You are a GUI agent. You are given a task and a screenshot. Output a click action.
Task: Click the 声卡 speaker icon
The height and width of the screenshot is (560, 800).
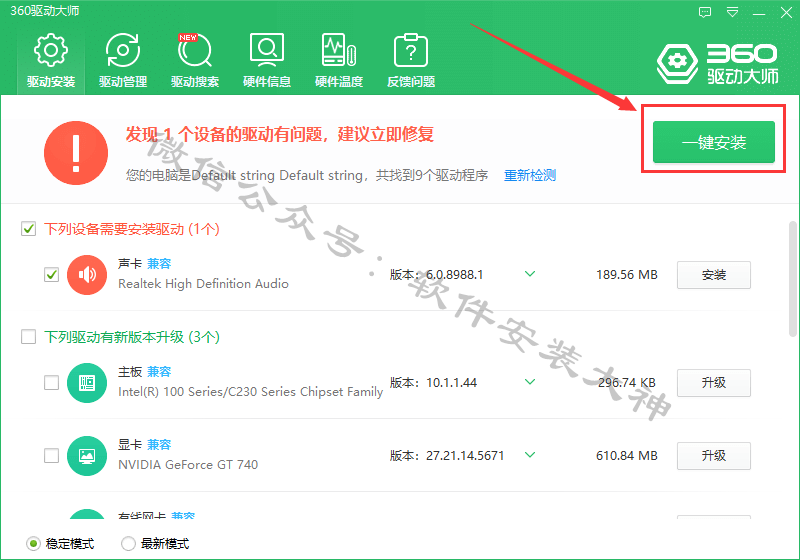tap(87, 275)
